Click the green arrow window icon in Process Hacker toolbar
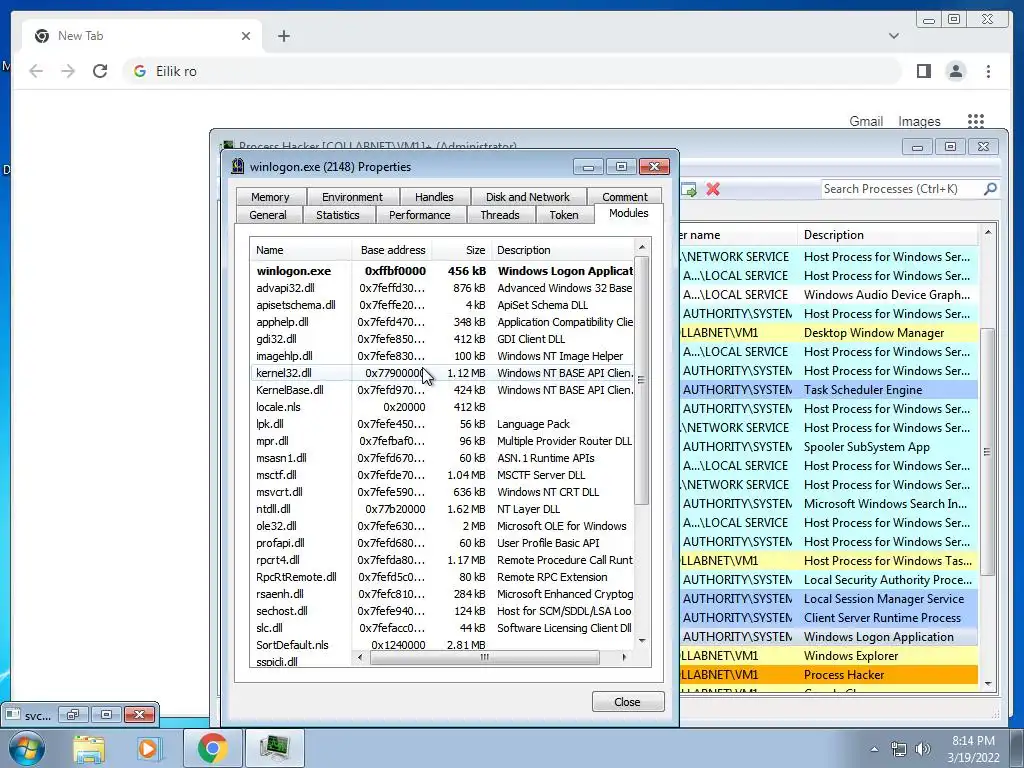The width and height of the screenshot is (1024, 768). tap(688, 189)
